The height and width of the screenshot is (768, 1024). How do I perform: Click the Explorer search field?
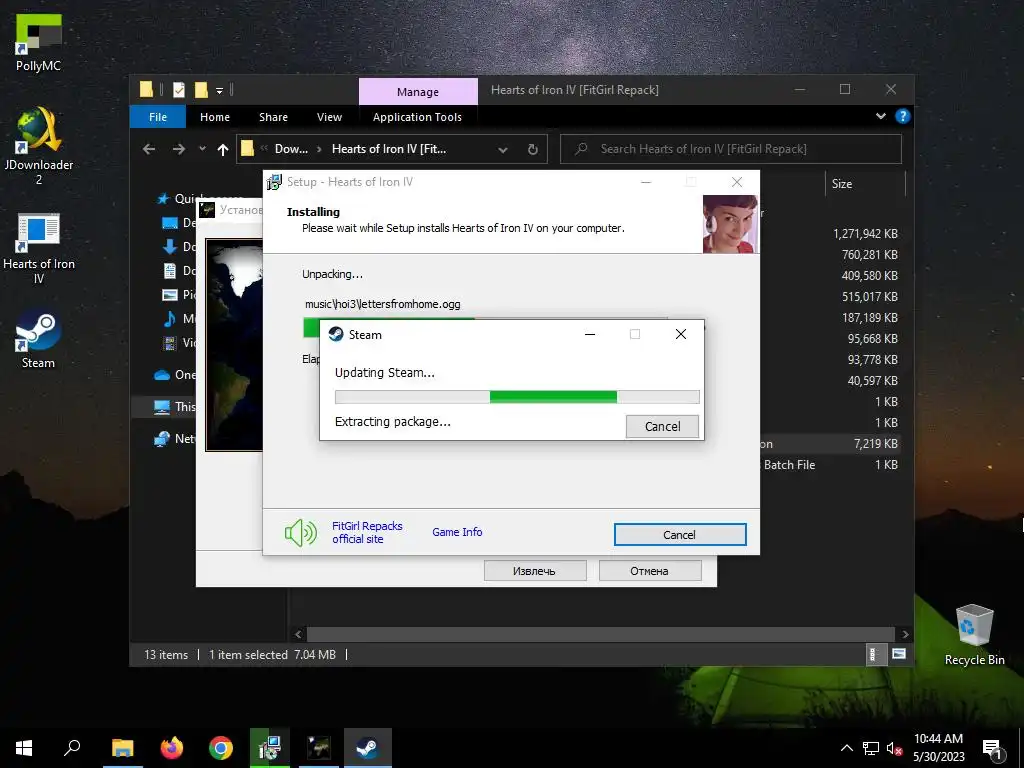coord(731,149)
